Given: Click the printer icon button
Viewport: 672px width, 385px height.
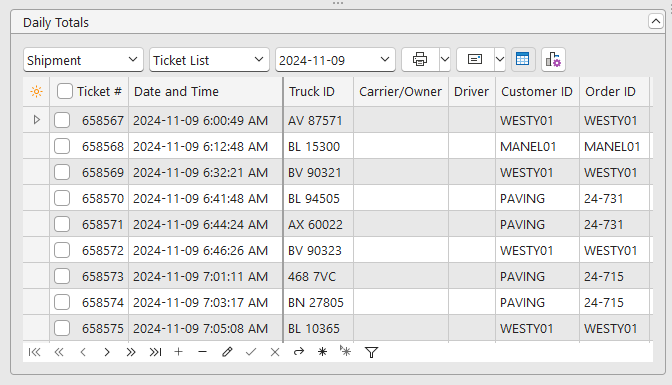Looking at the screenshot, I should click(x=420, y=59).
